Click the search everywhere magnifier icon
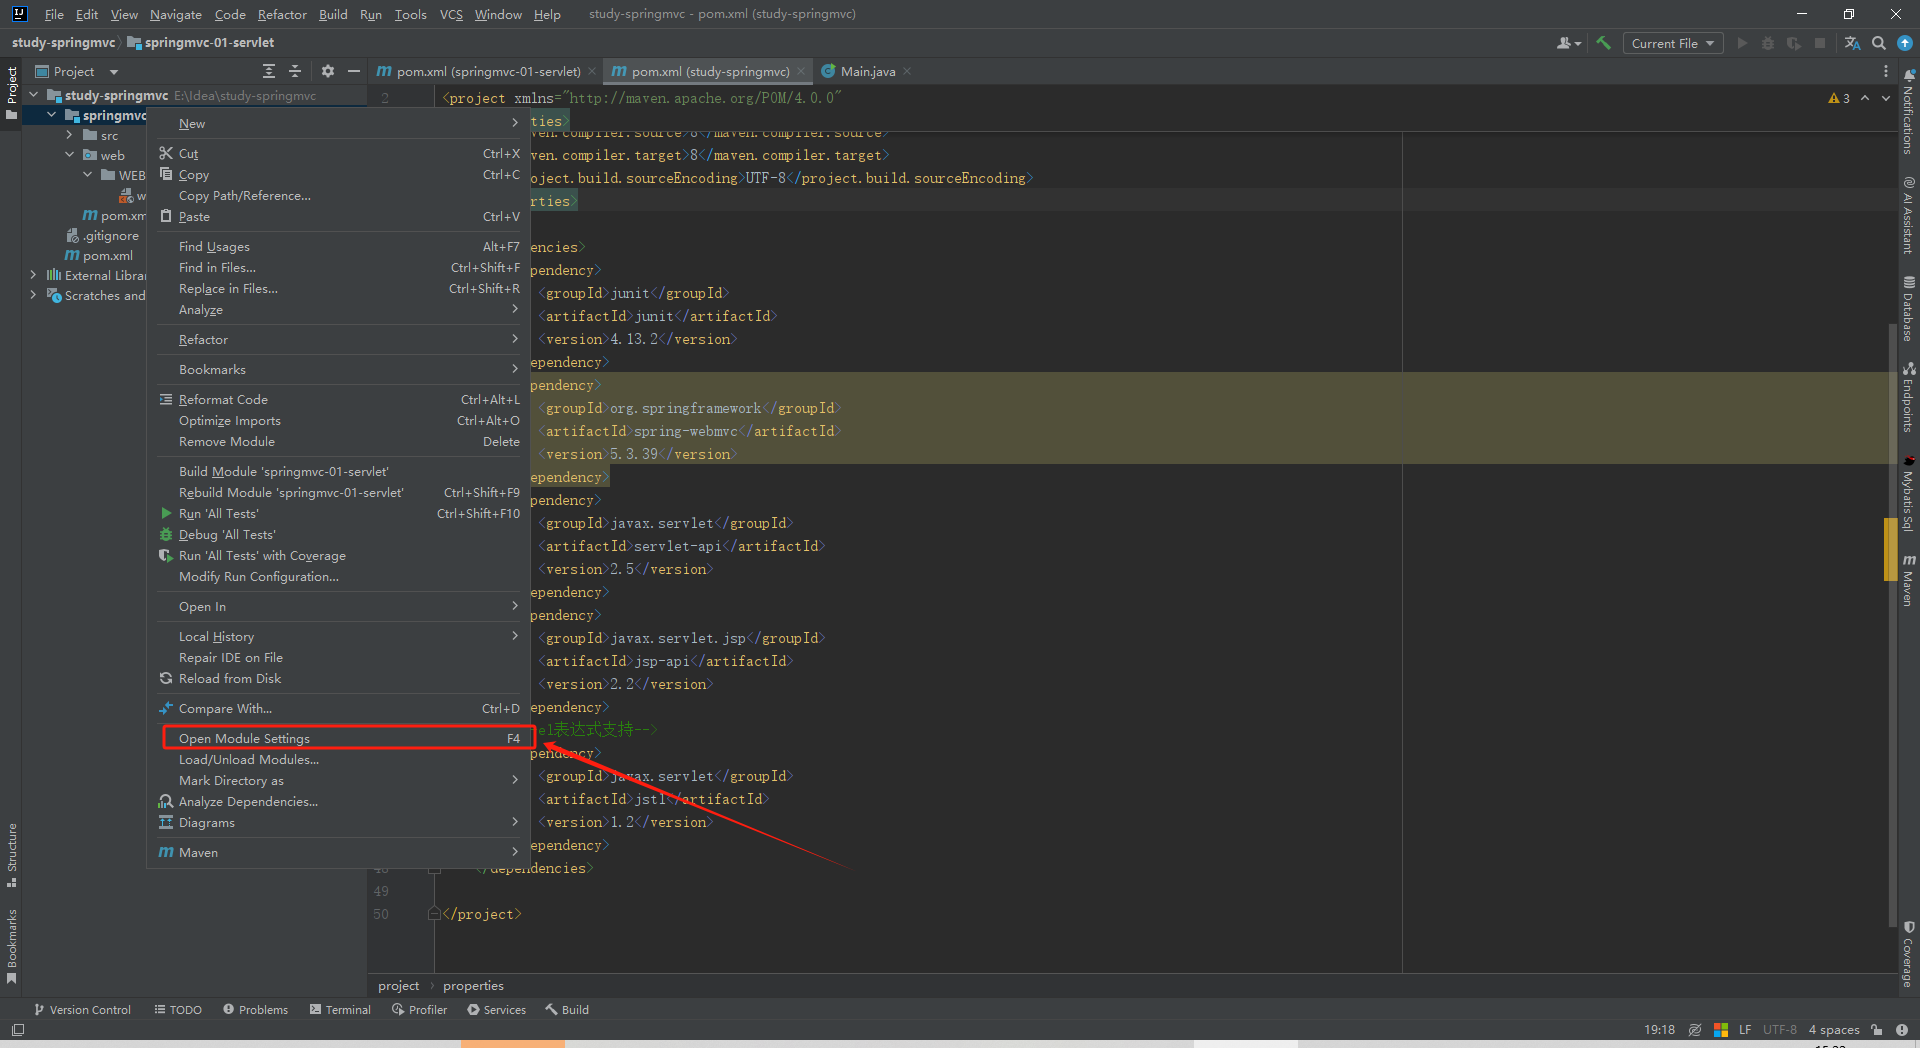 [x=1880, y=43]
